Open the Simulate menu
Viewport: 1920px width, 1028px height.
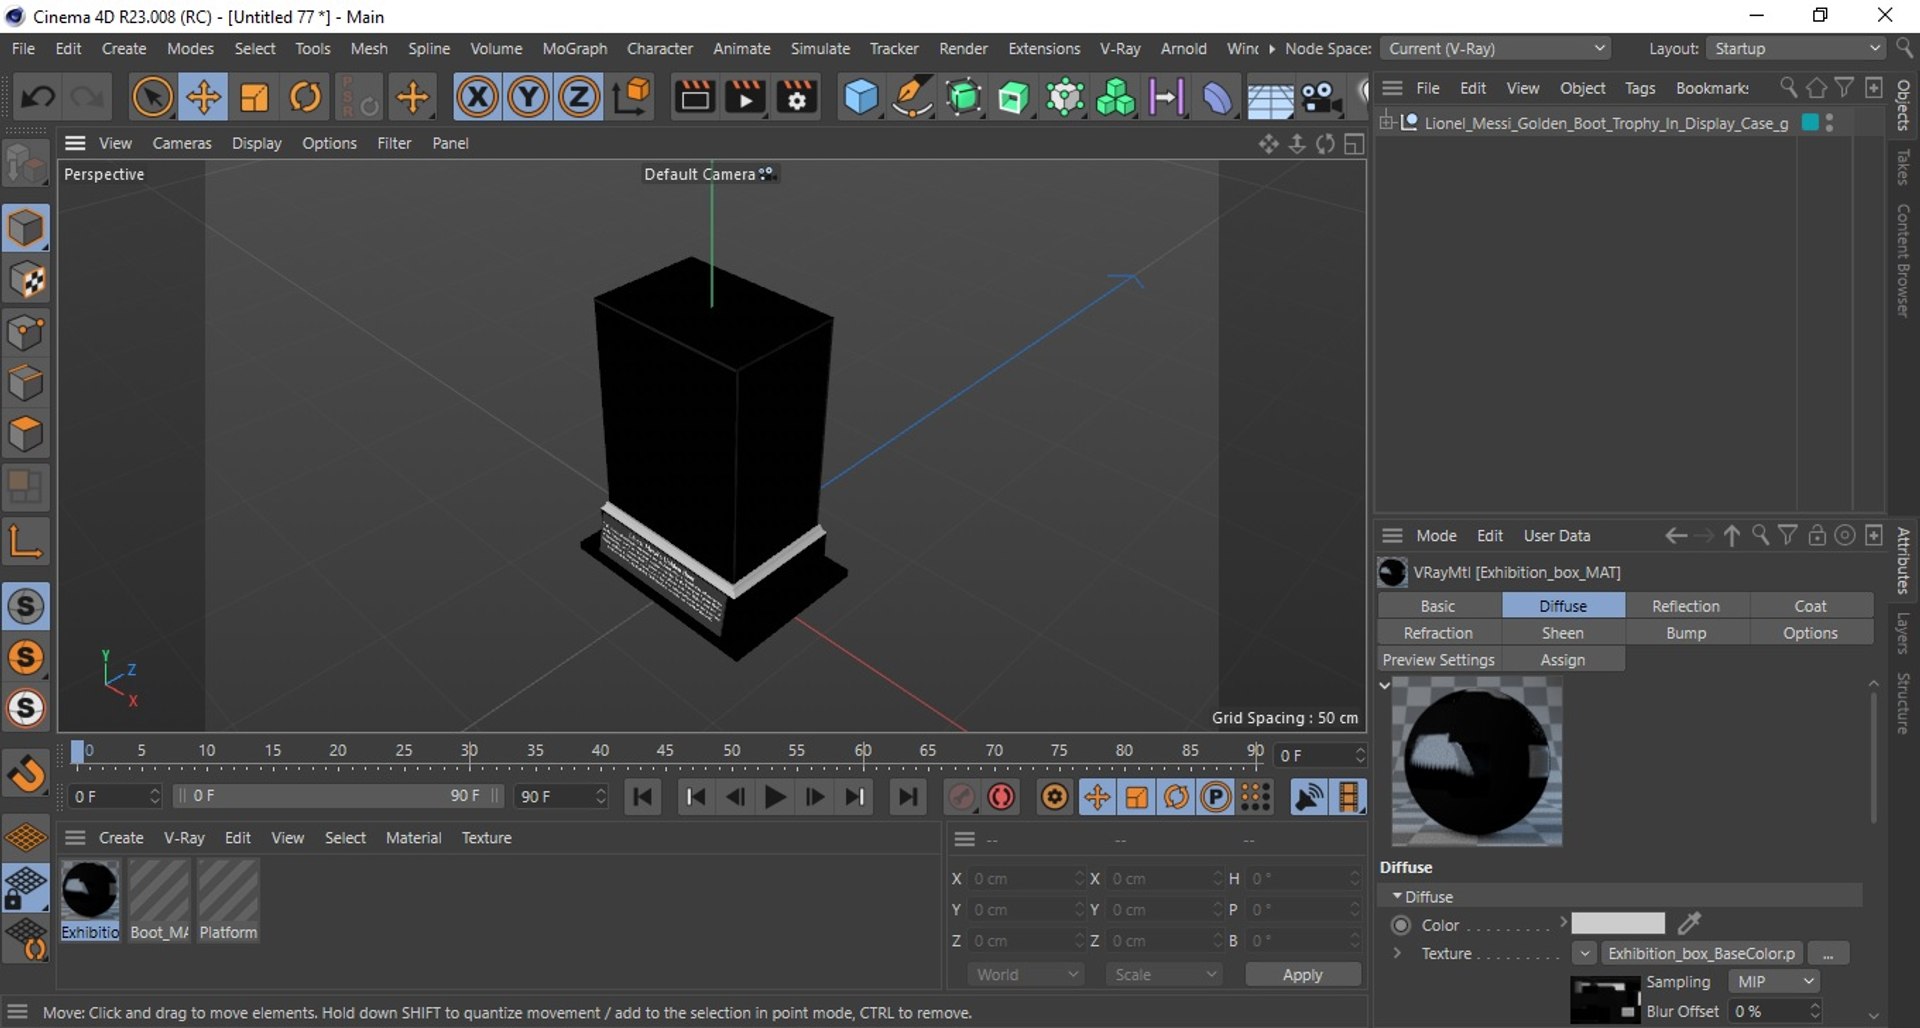(x=820, y=48)
